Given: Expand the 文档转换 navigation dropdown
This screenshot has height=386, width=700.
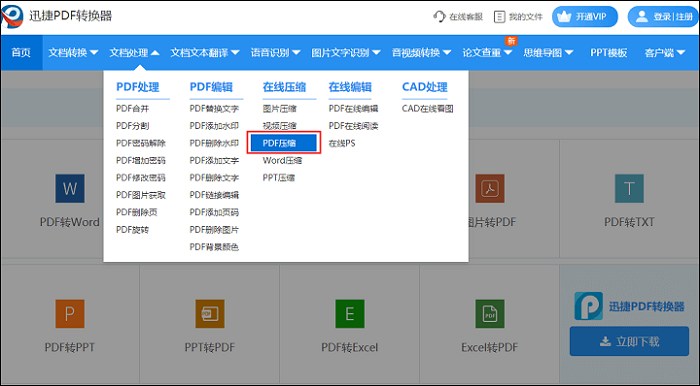Looking at the screenshot, I should pyautogui.click(x=73, y=53).
